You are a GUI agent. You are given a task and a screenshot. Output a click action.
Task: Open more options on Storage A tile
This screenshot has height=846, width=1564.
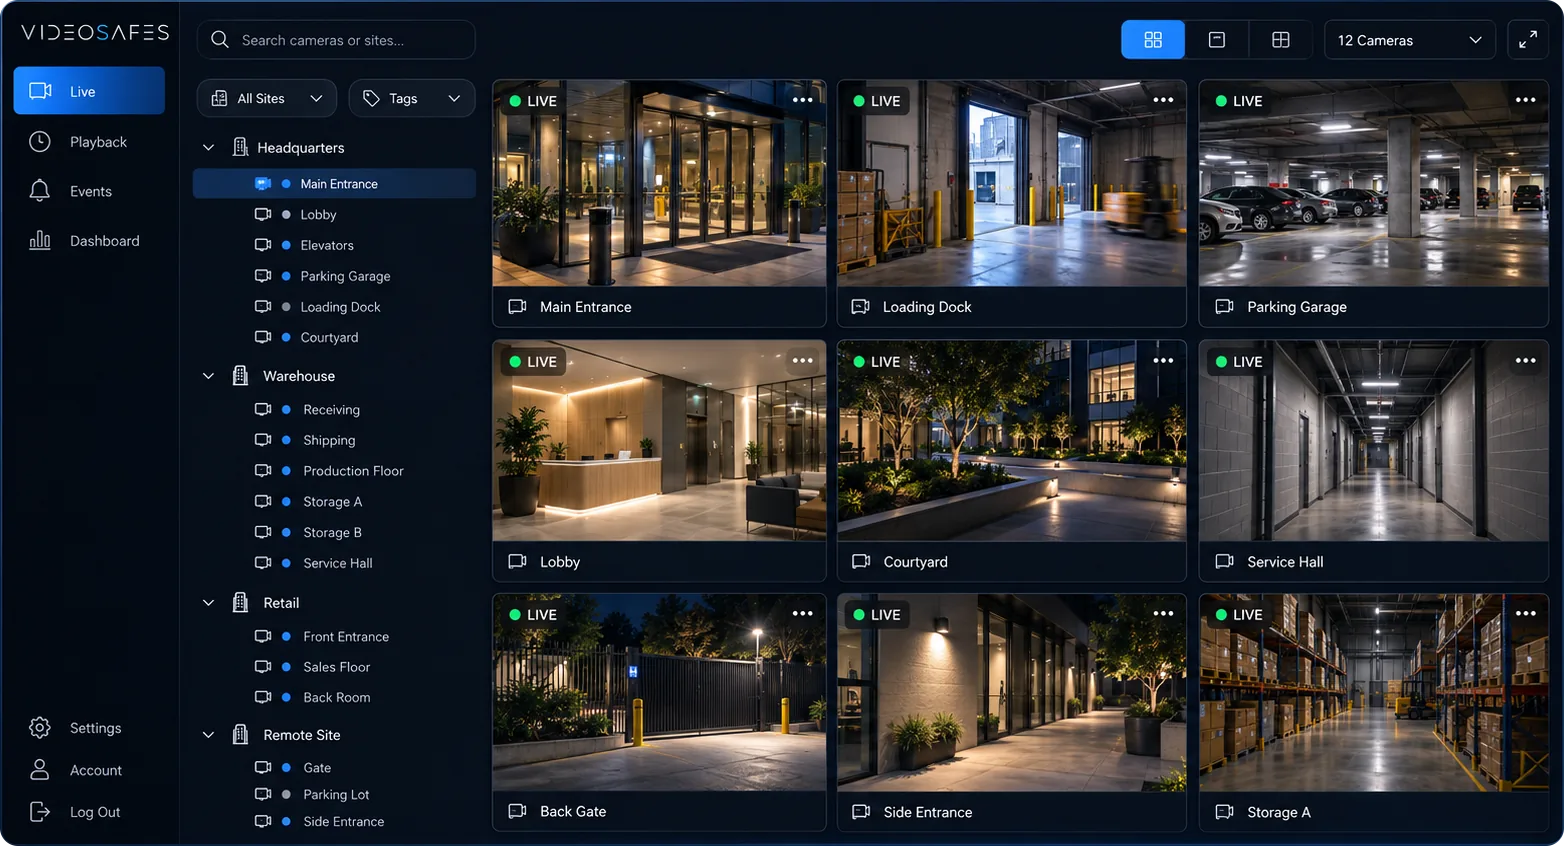pyautogui.click(x=1525, y=614)
